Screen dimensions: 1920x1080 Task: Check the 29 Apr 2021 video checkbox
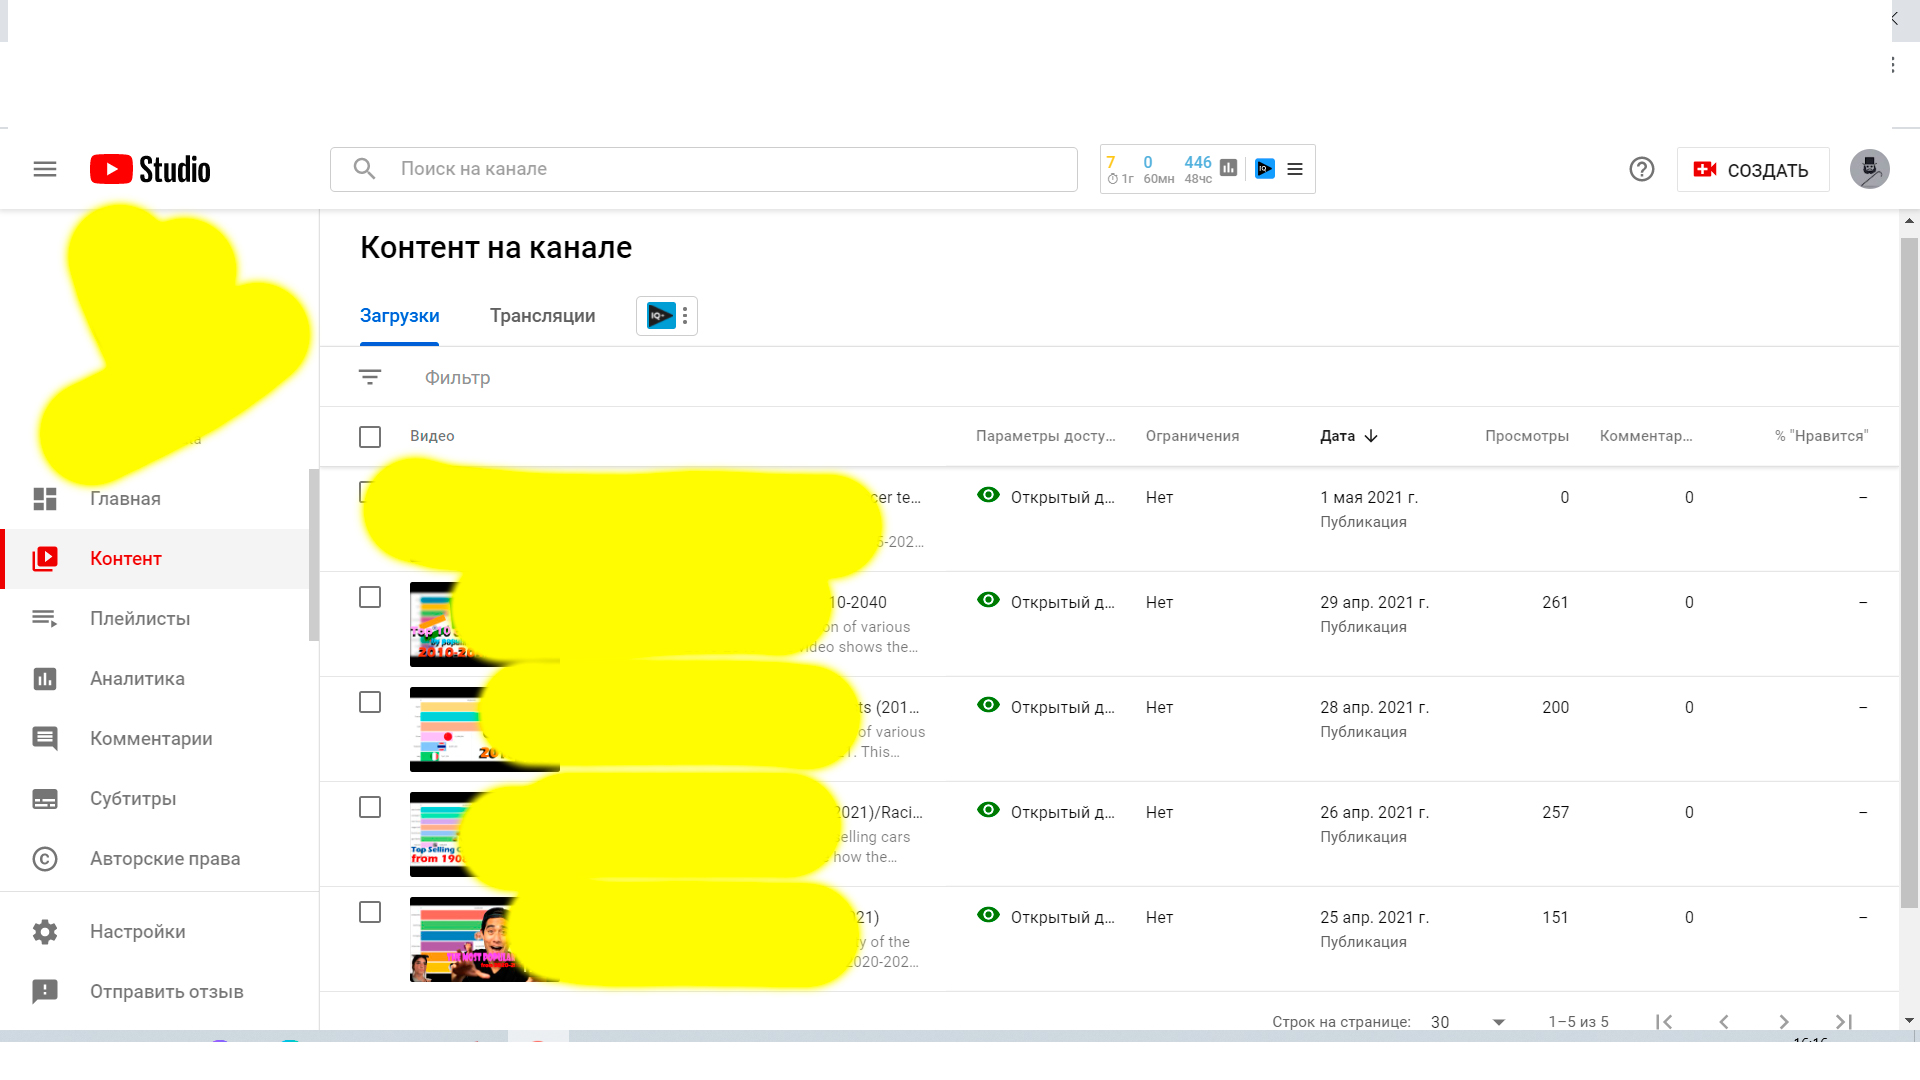tap(370, 597)
